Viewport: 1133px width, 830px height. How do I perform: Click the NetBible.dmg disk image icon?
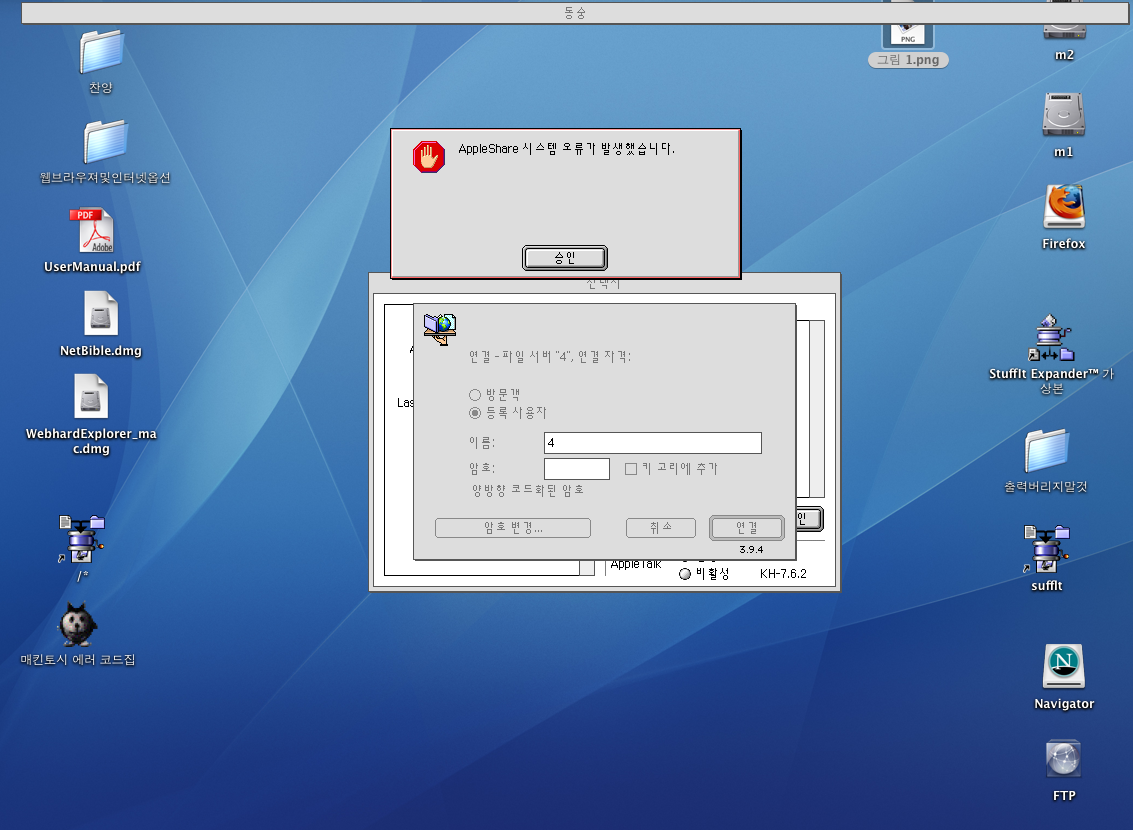pos(100,316)
